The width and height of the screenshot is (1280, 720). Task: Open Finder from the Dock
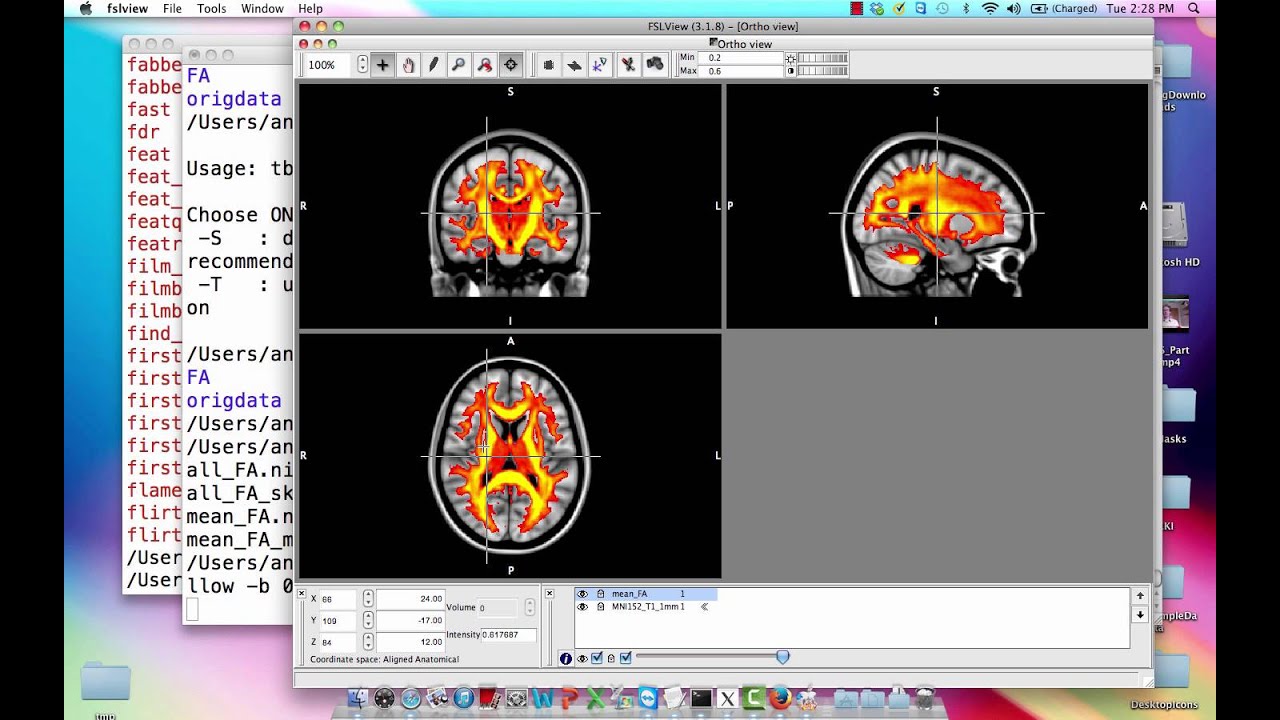tap(359, 698)
